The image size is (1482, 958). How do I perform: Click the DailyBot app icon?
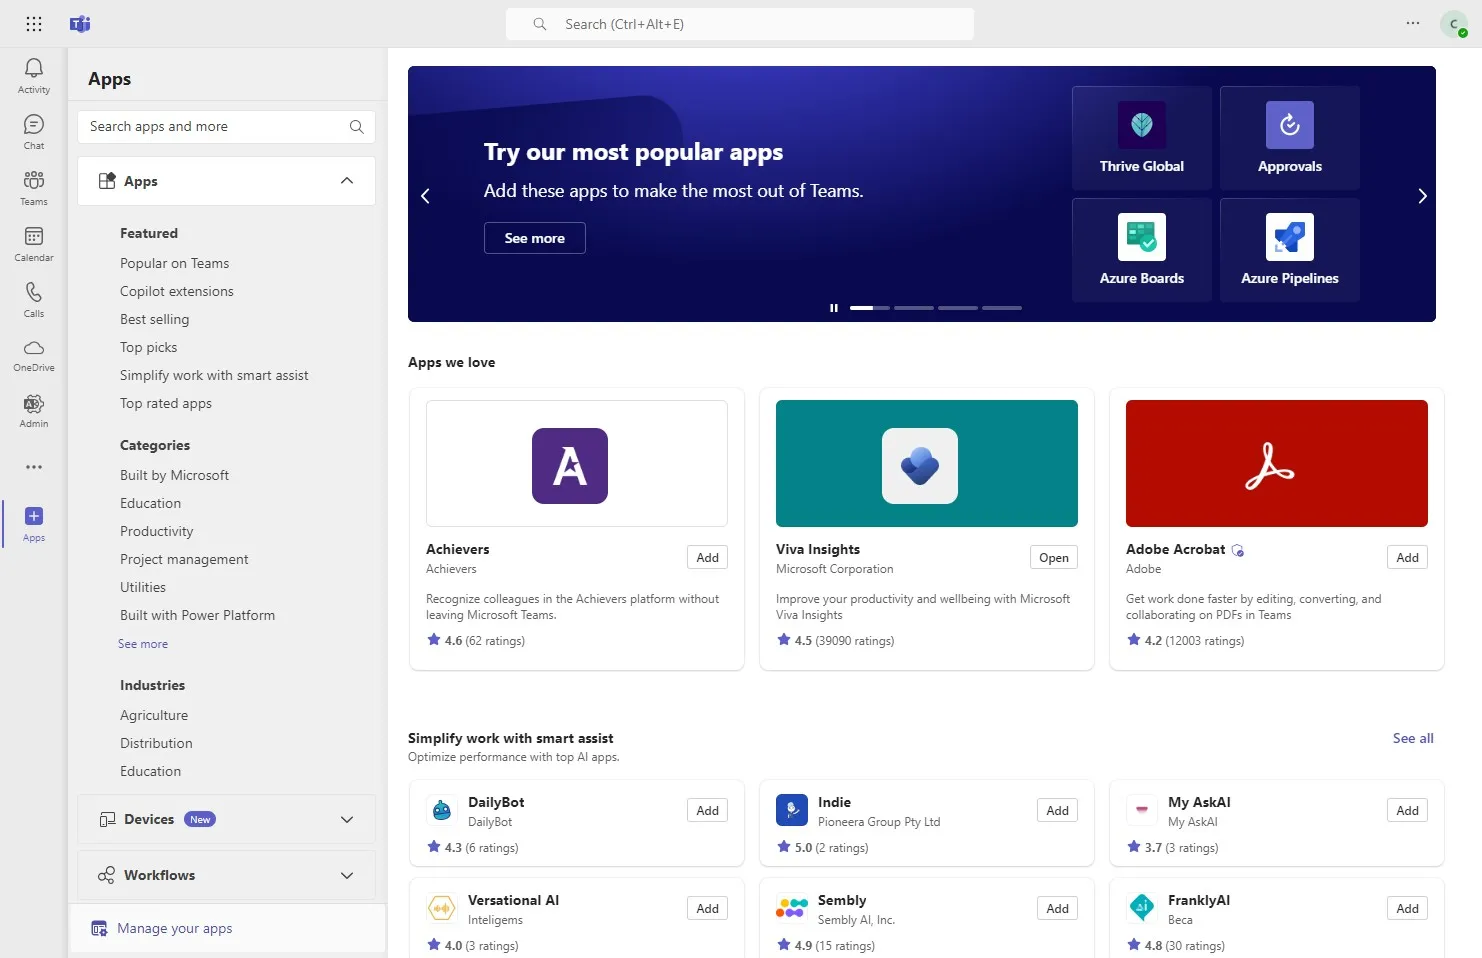click(442, 810)
